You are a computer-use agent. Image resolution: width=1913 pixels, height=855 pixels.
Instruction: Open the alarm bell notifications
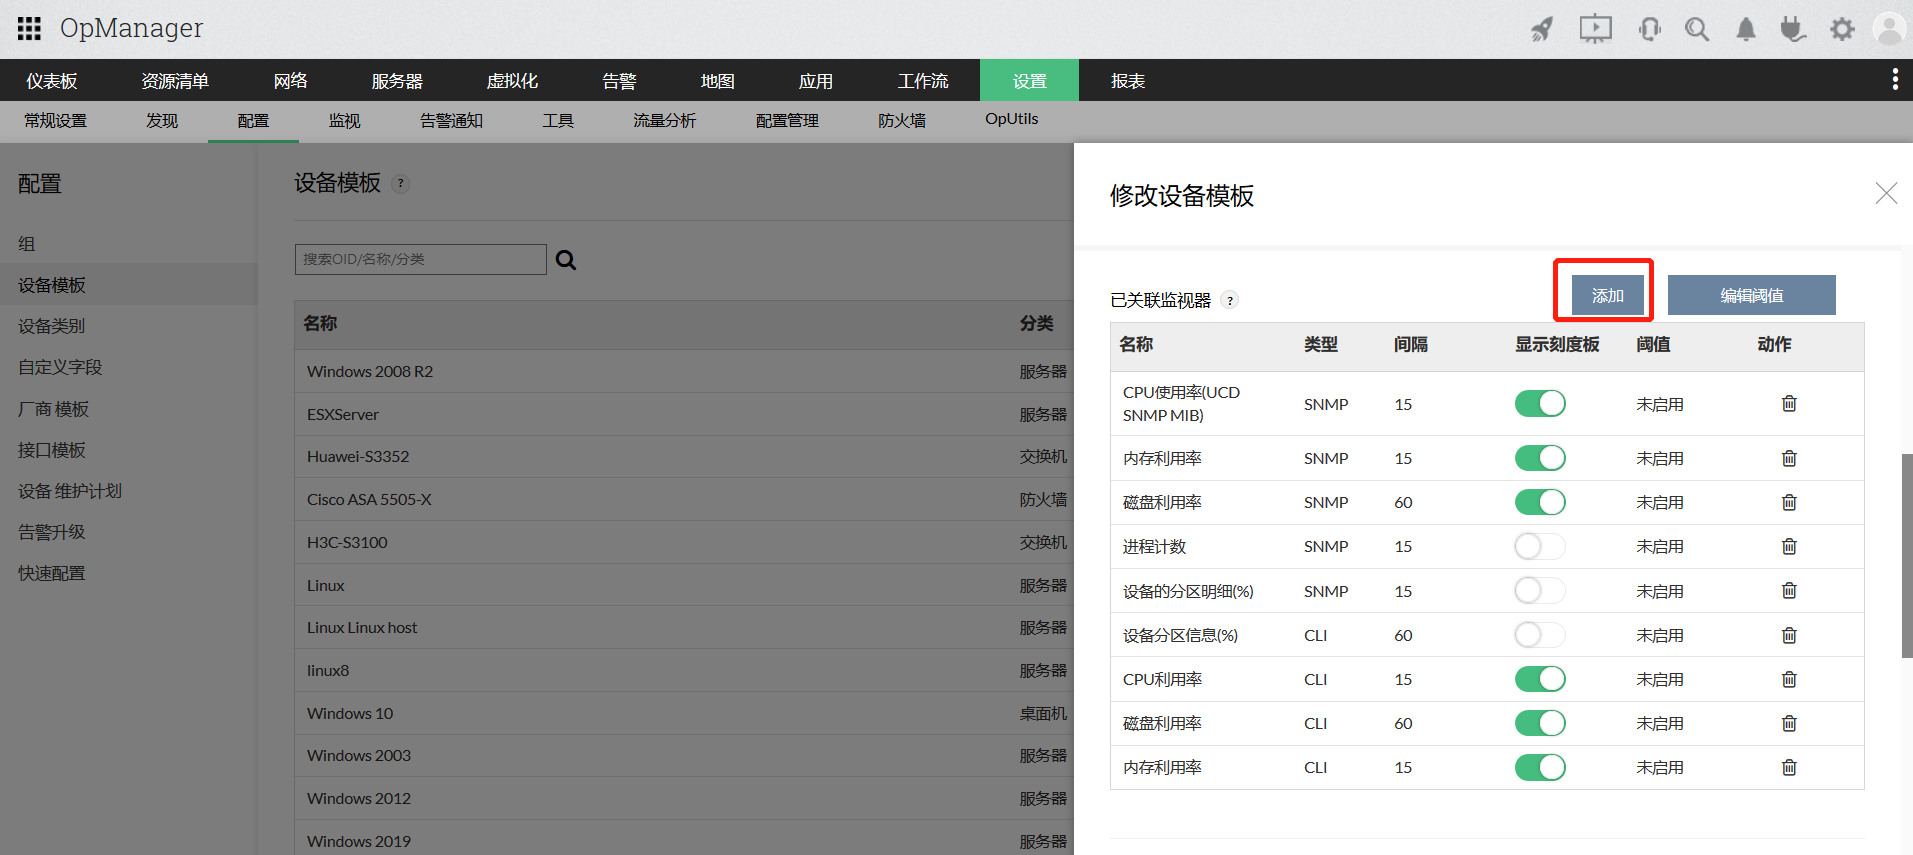pyautogui.click(x=1746, y=29)
